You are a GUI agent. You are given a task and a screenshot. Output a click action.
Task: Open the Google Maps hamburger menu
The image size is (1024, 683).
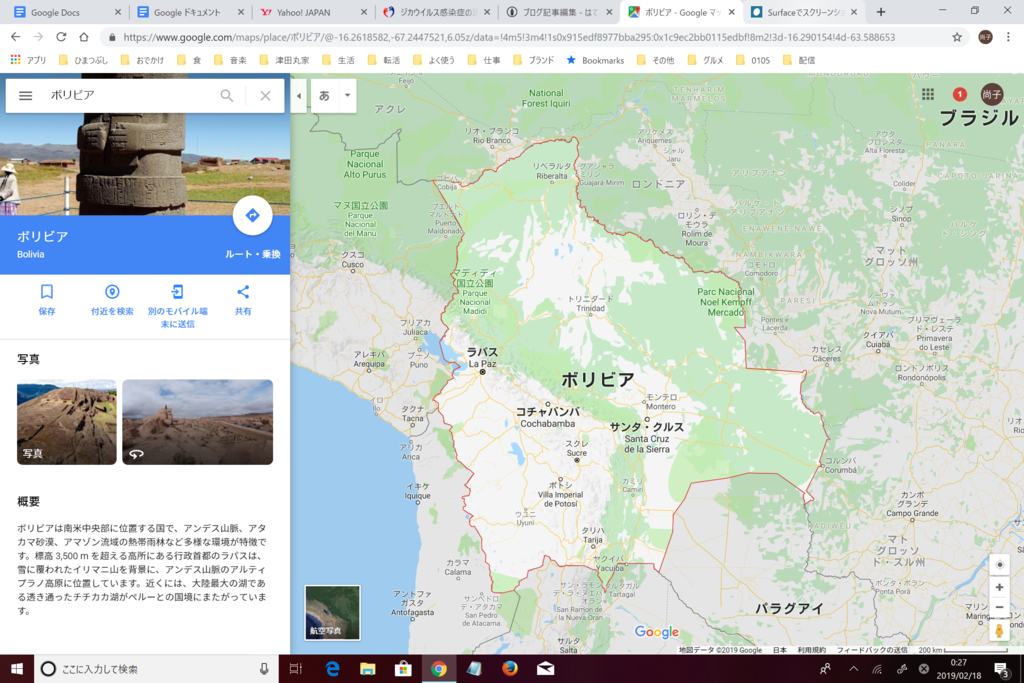point(25,95)
